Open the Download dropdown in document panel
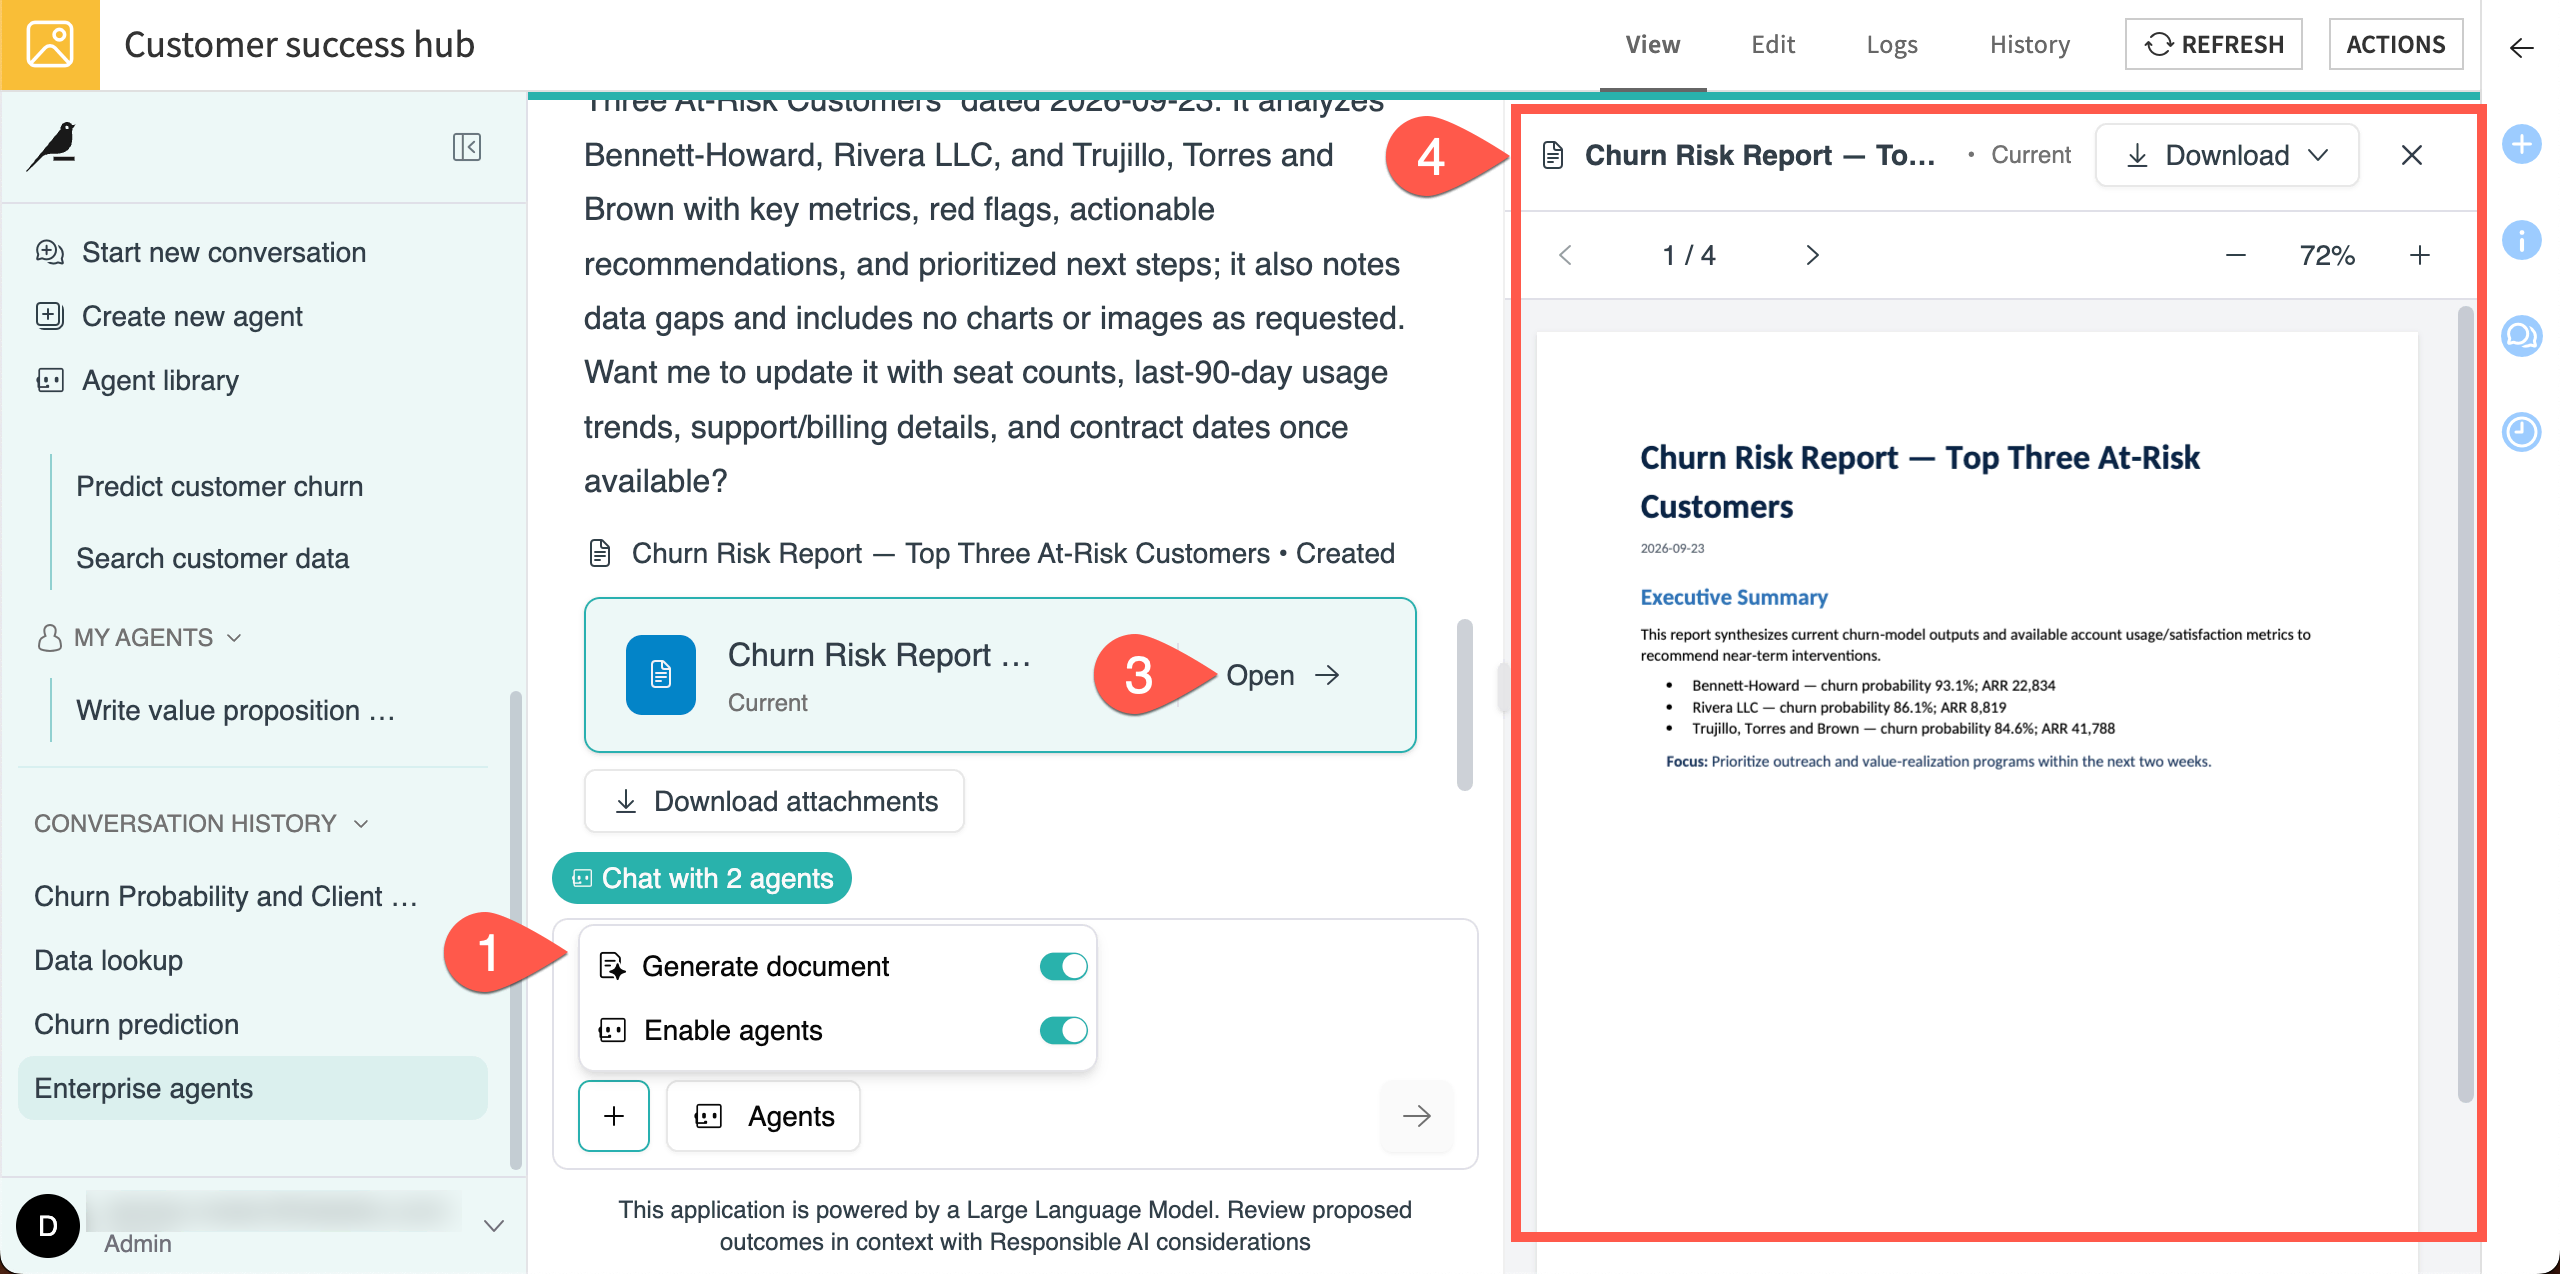The image size is (2560, 1274). point(2227,155)
